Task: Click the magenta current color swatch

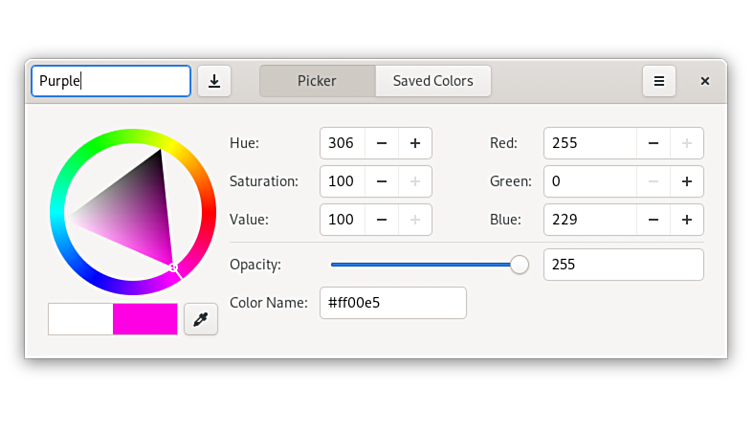Action: point(145,319)
